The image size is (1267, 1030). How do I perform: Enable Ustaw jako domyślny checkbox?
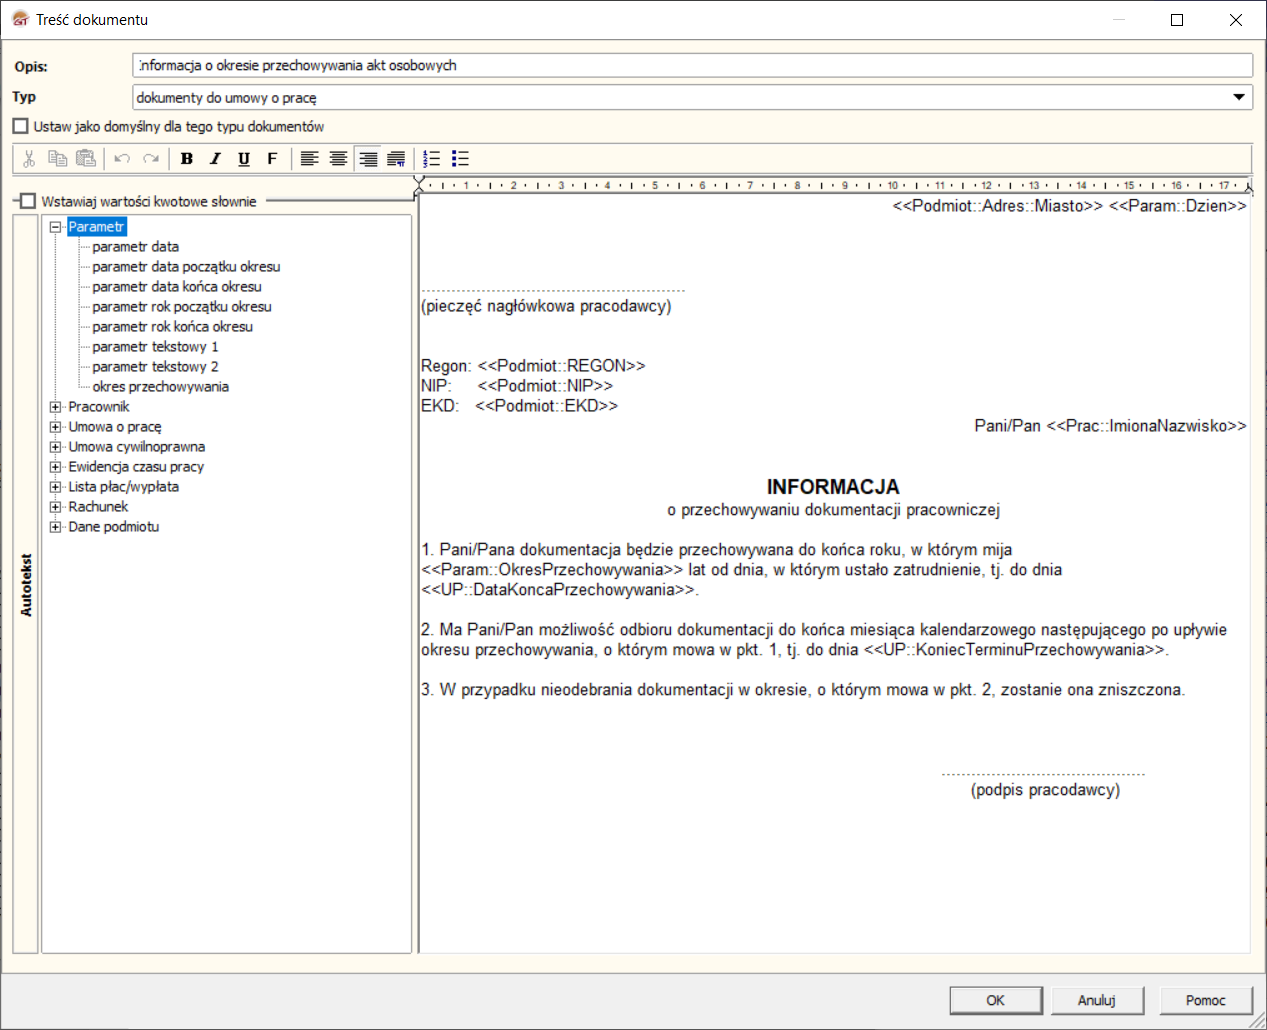(x=20, y=126)
